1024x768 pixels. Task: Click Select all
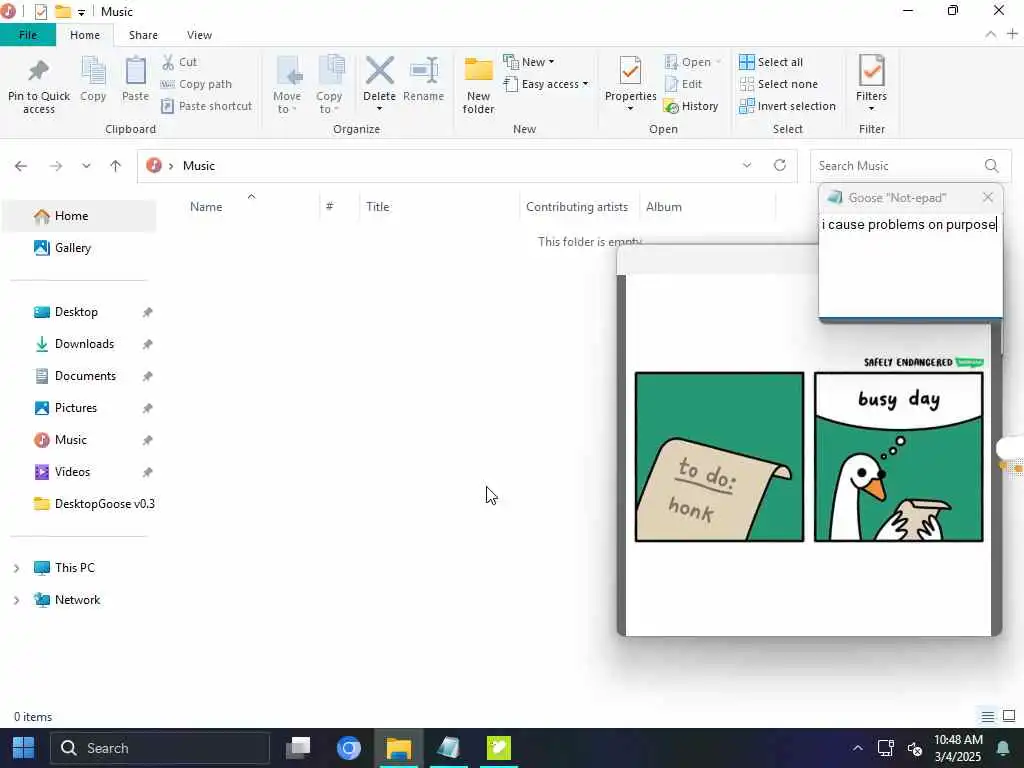click(x=771, y=62)
